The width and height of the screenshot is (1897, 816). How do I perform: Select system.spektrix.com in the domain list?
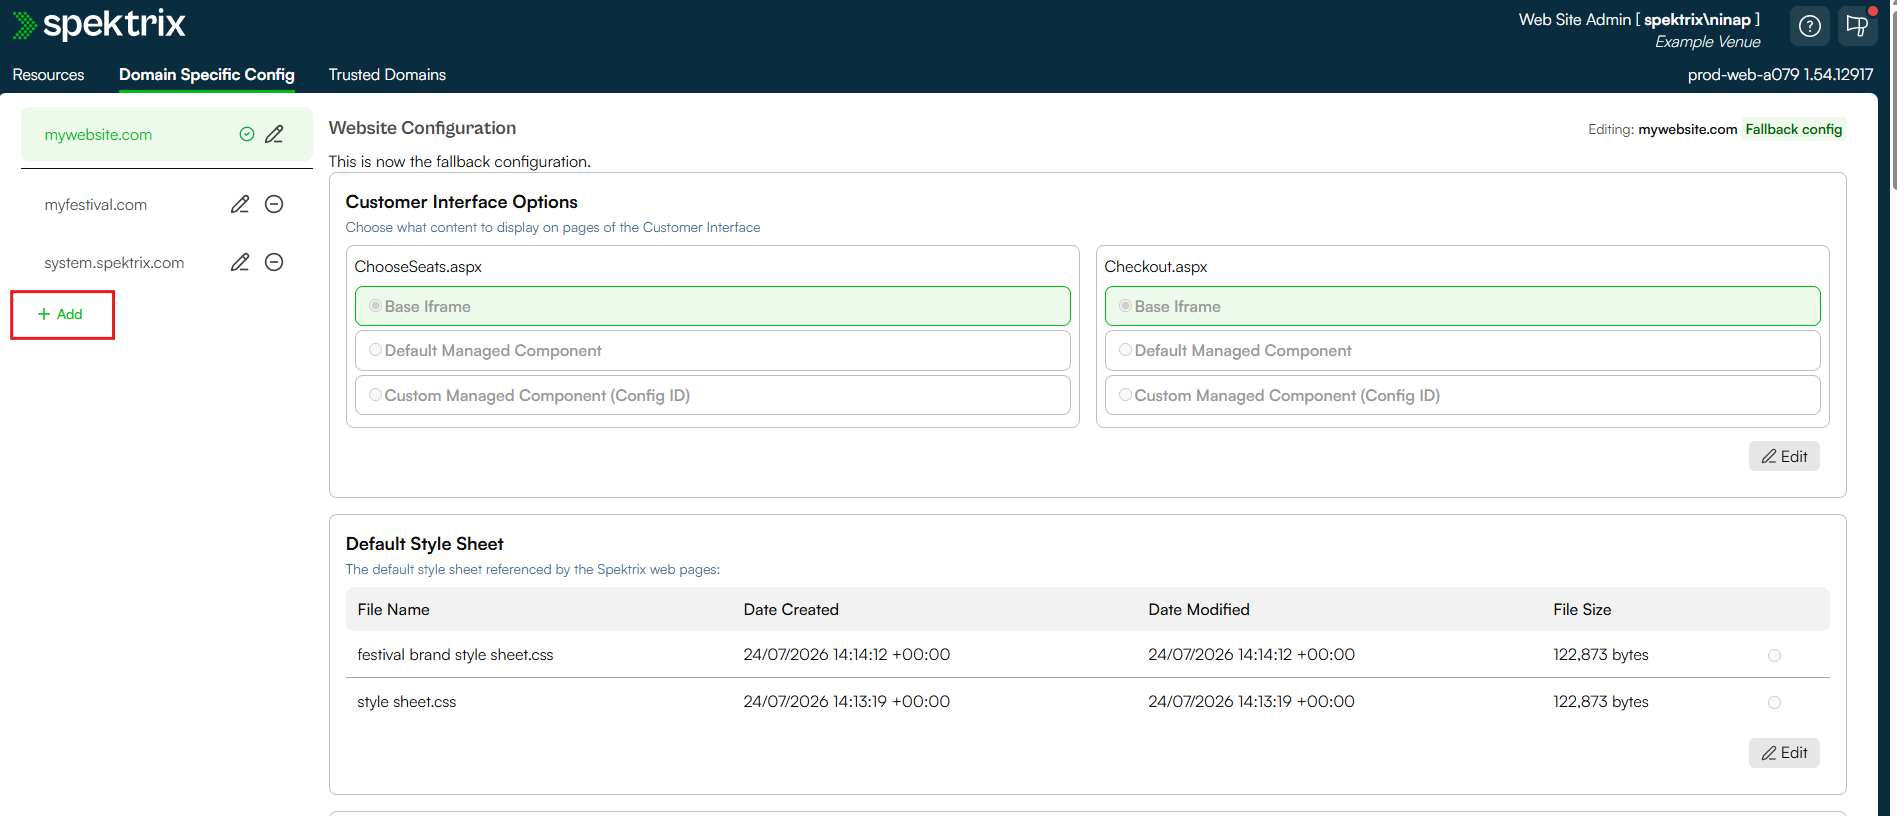[114, 262]
